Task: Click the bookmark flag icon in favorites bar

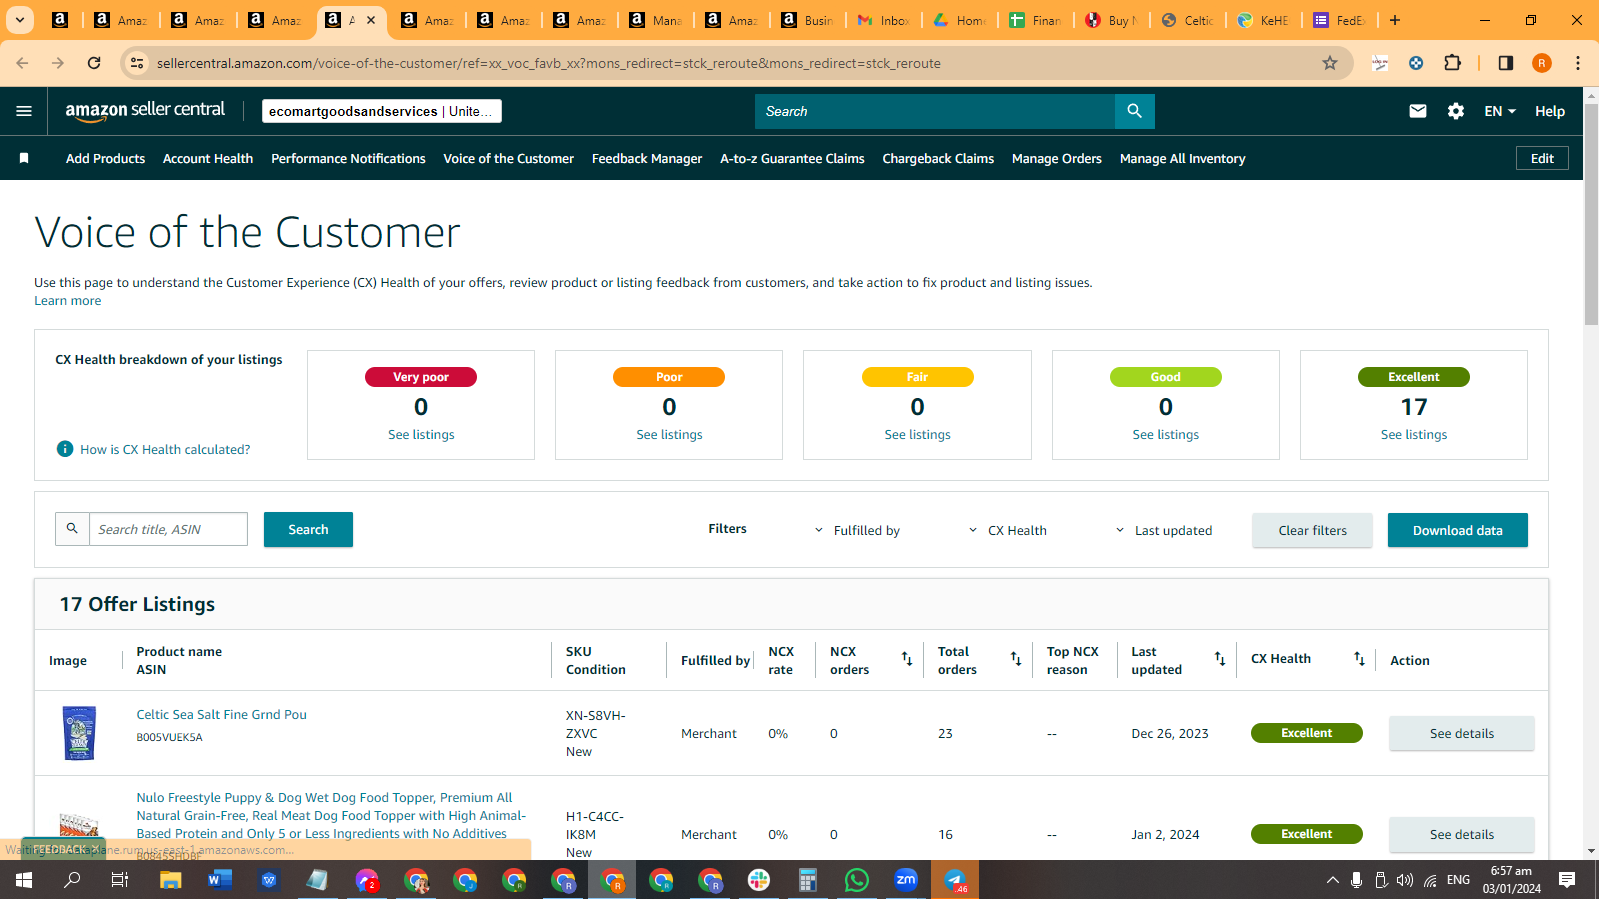Action: coord(24,158)
